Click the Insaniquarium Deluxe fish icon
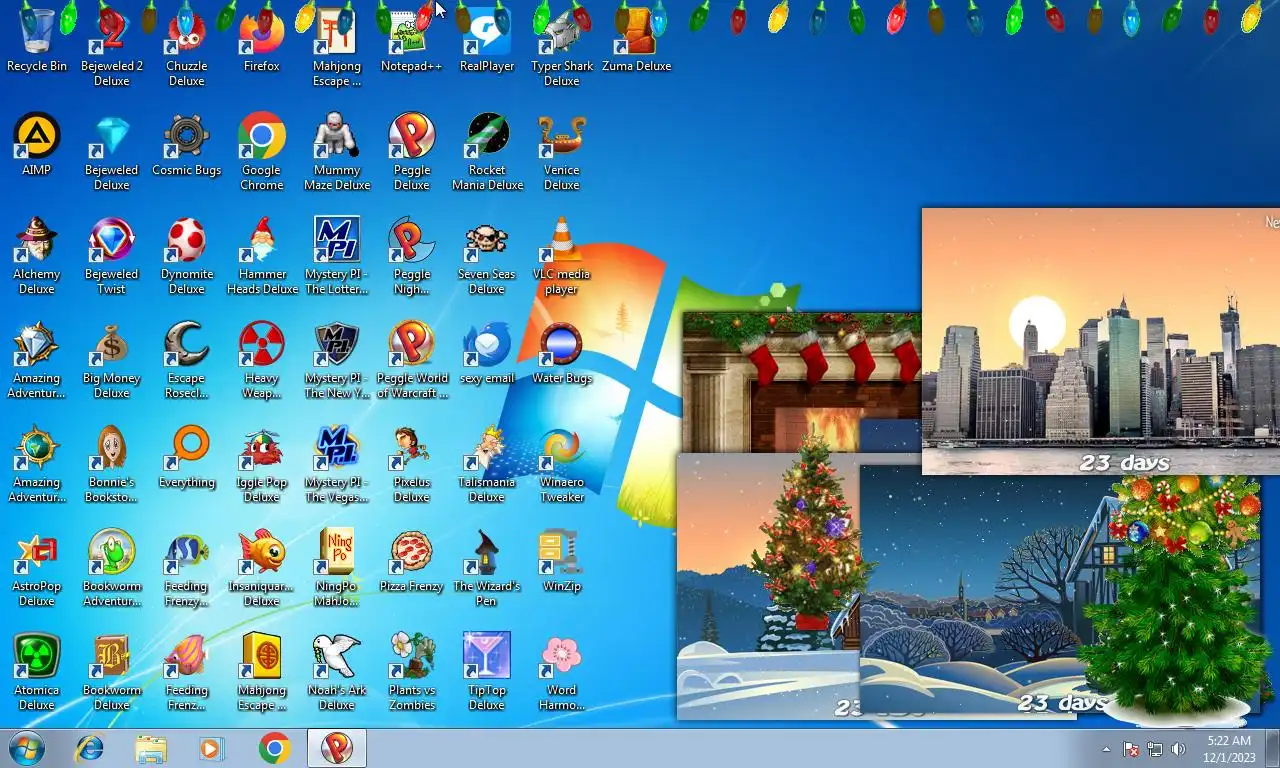This screenshot has height=768, width=1280. 262,567
